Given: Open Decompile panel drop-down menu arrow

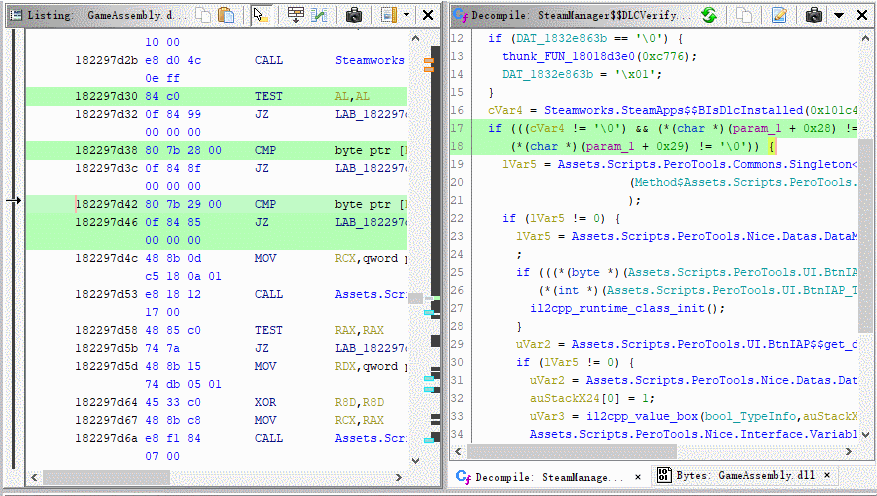Looking at the screenshot, I should tap(838, 15).
